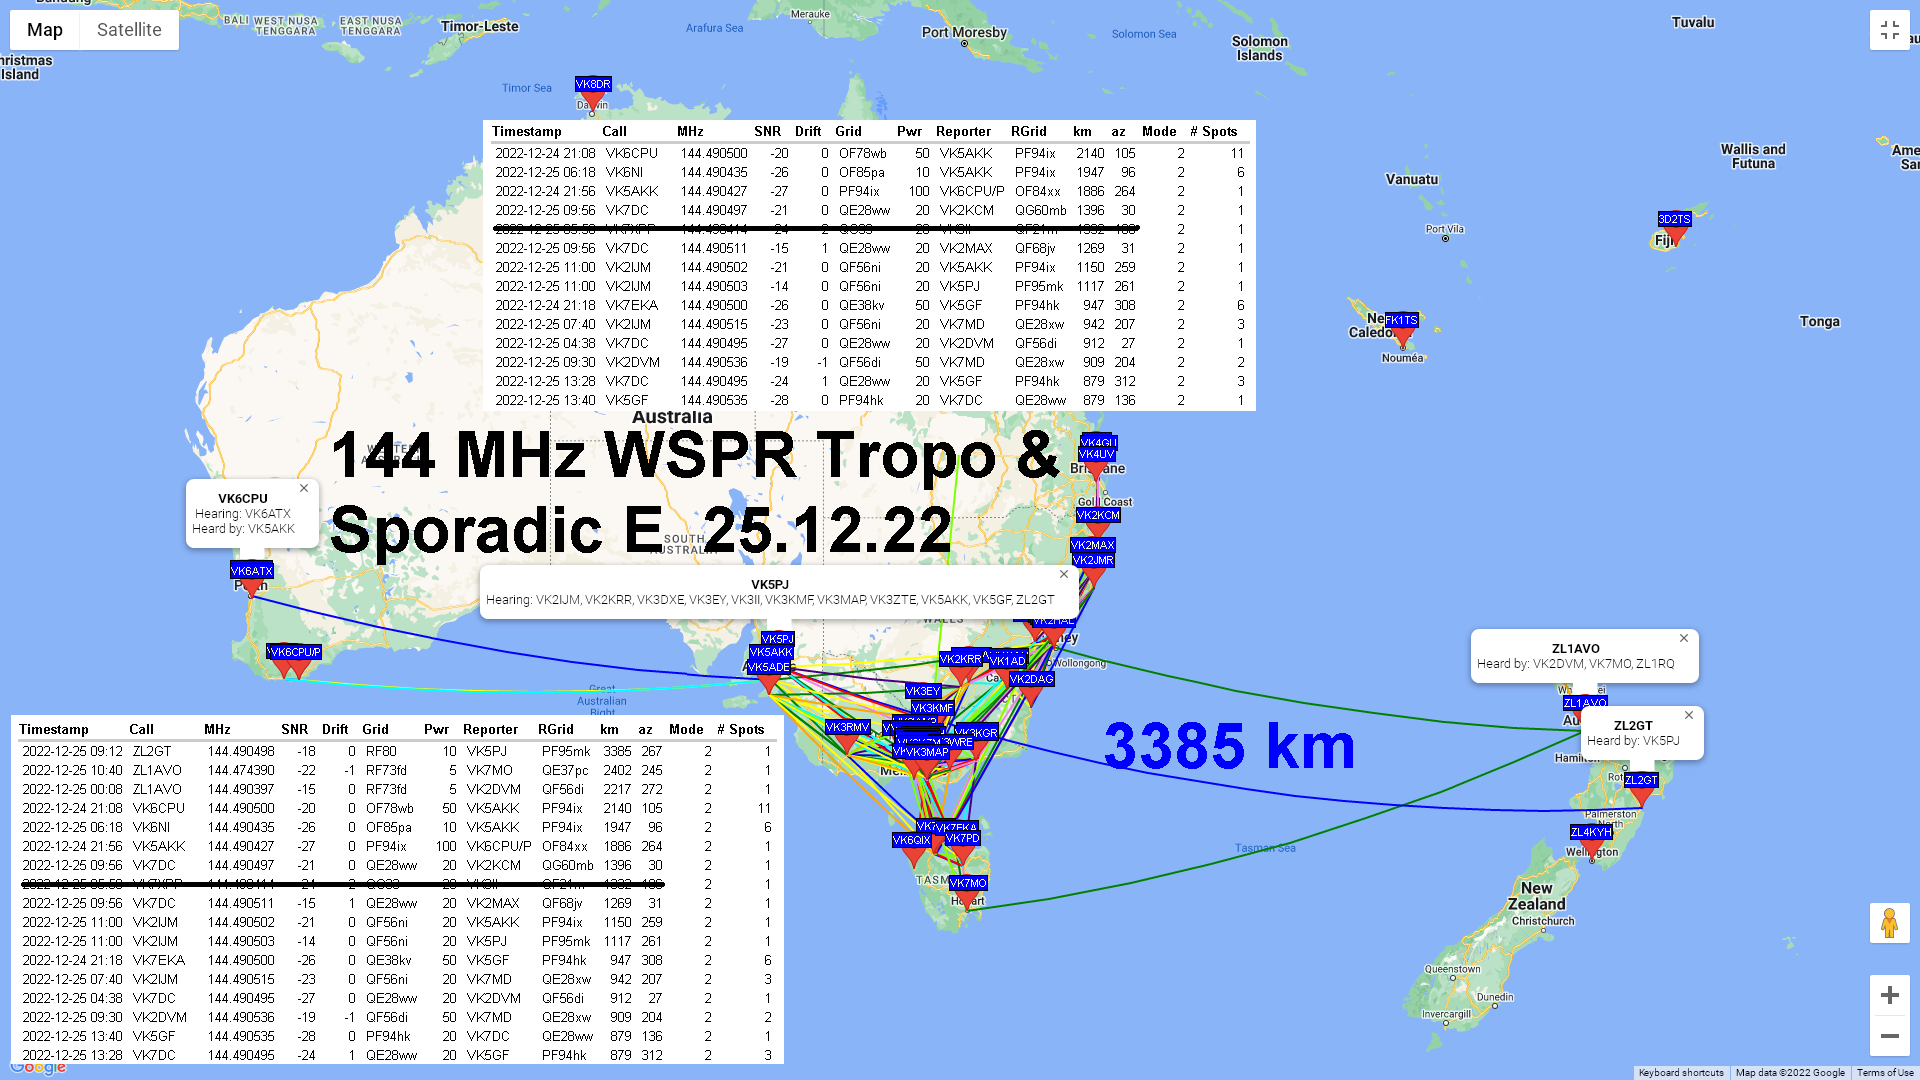Image resolution: width=1920 pixels, height=1080 pixels.
Task: Switch to the Map view tab
Action: [45, 30]
